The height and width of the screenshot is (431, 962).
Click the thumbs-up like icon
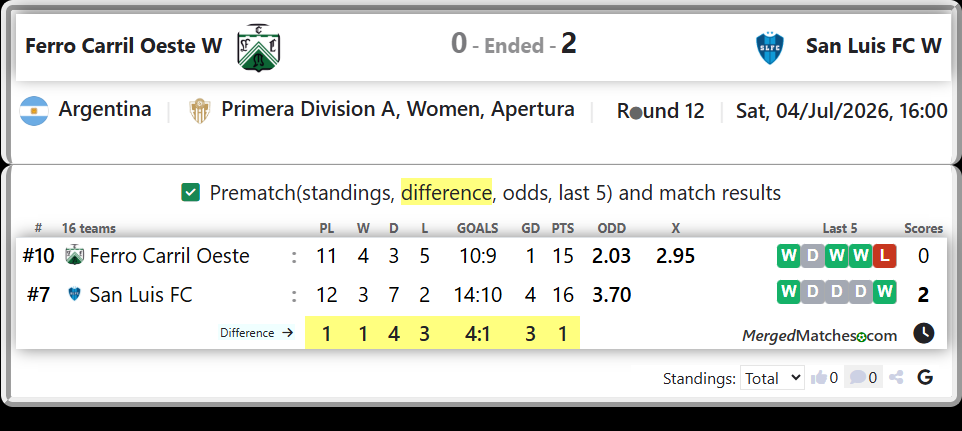click(x=818, y=378)
